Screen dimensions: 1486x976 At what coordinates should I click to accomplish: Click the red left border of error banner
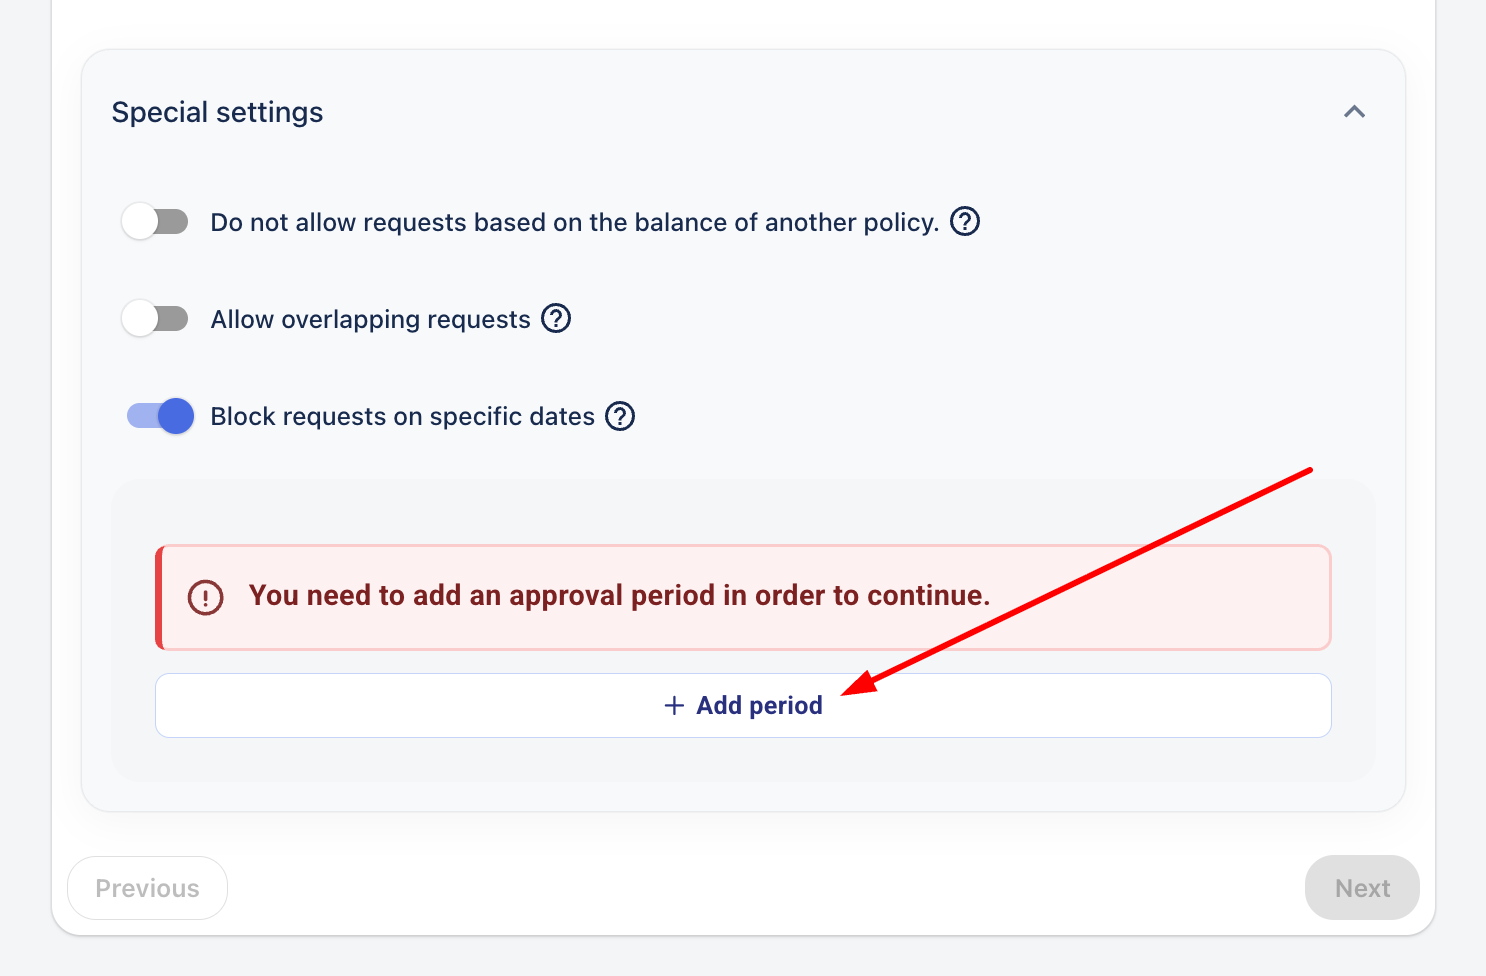159,597
